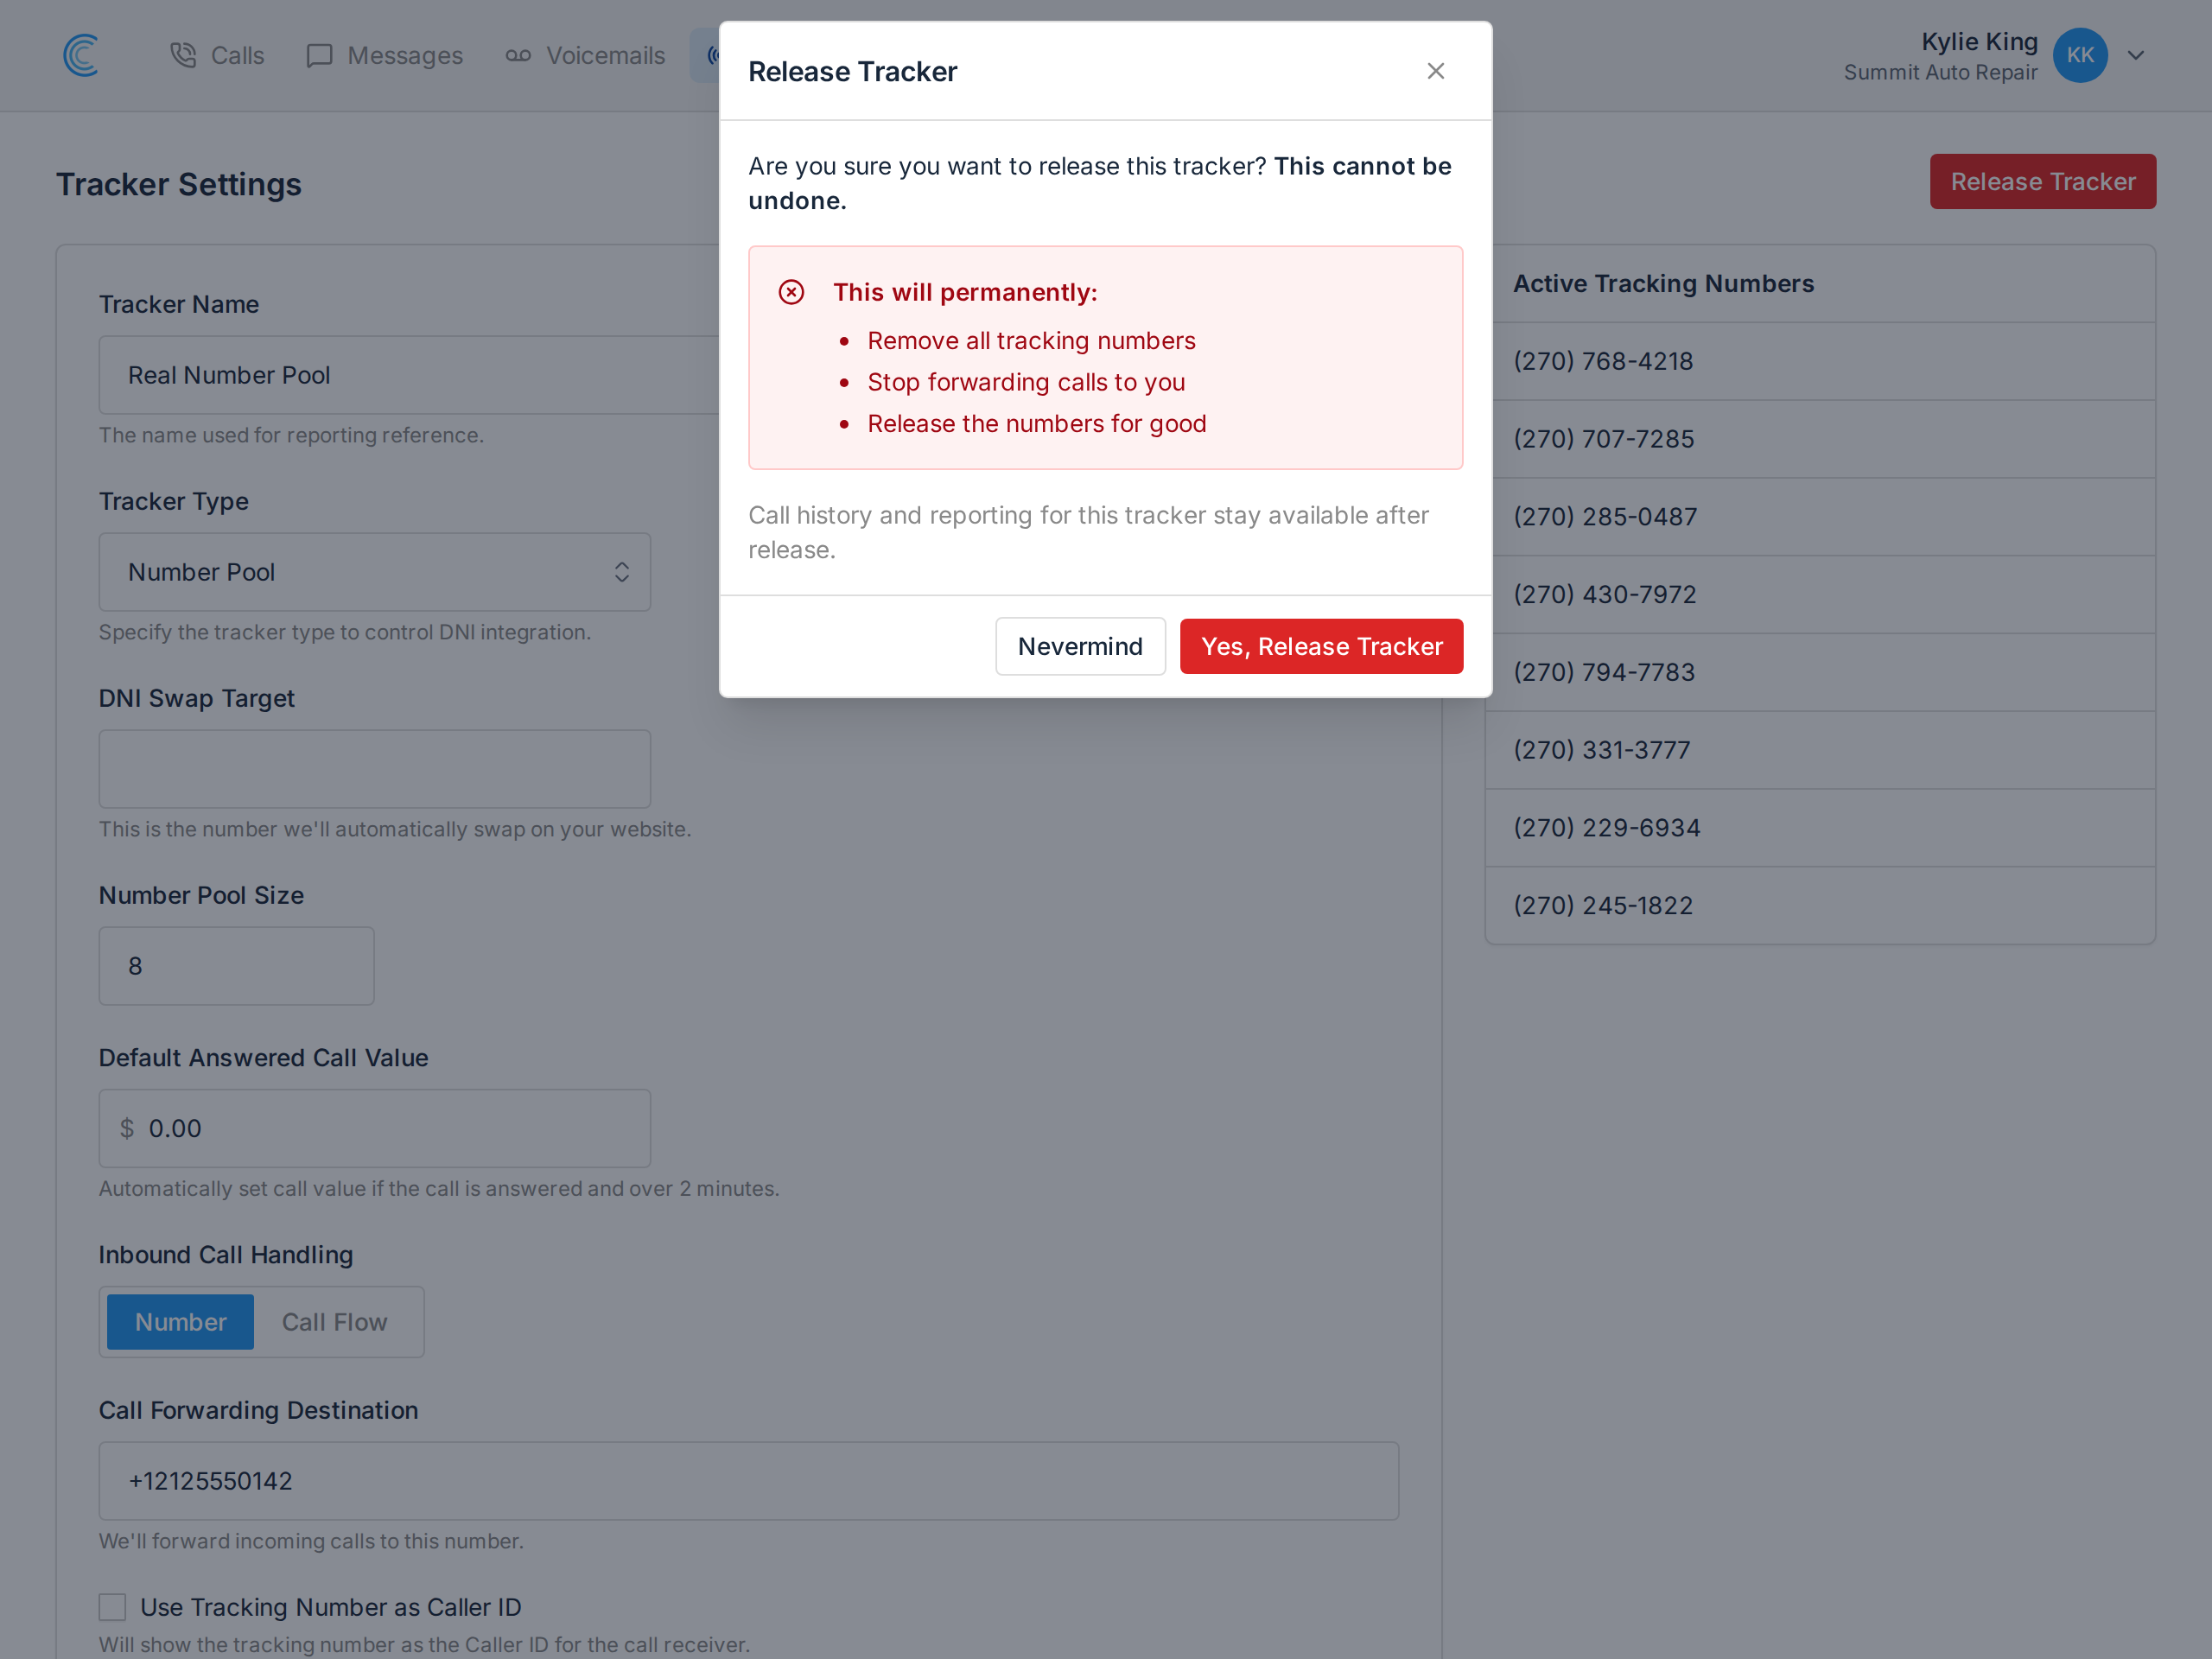Image resolution: width=2212 pixels, height=1659 pixels.
Task: Open the Tracker Type dropdown
Action: 375,572
